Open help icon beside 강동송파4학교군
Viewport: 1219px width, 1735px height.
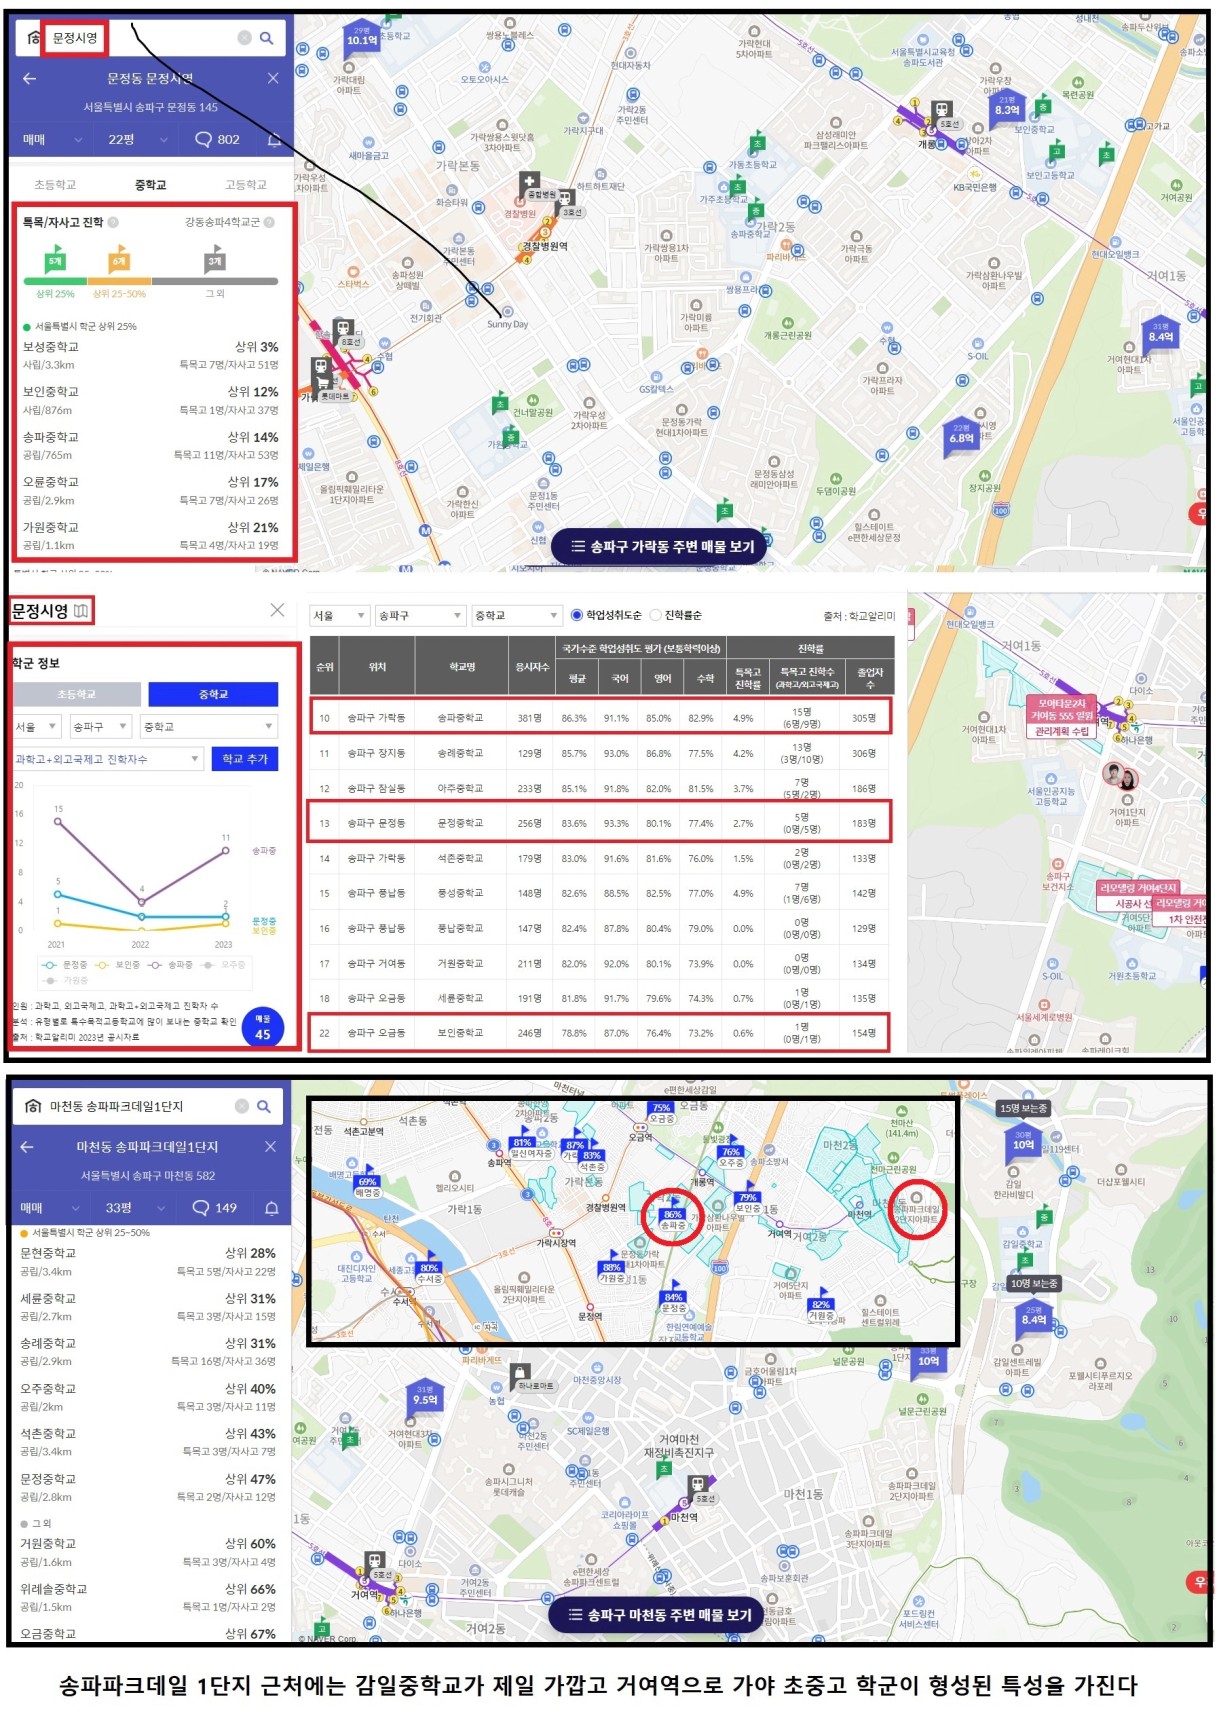269,222
